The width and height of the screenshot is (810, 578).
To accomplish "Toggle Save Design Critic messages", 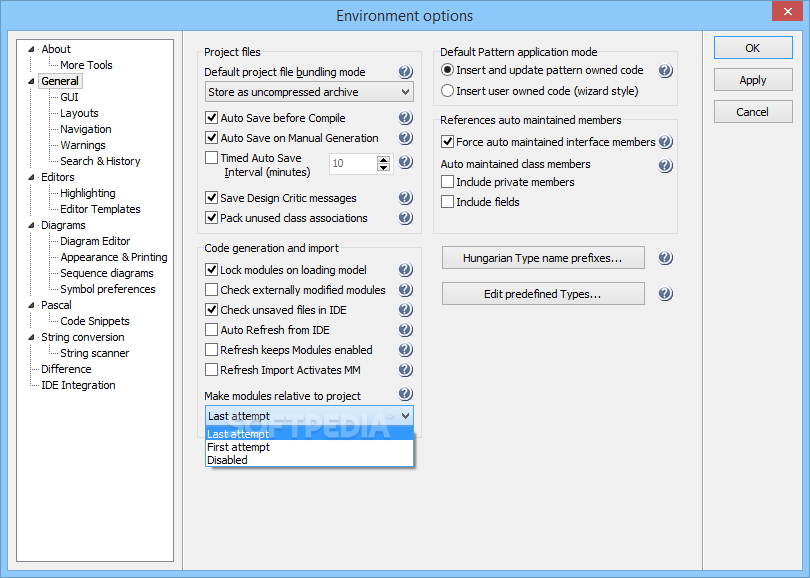I will (211, 198).
